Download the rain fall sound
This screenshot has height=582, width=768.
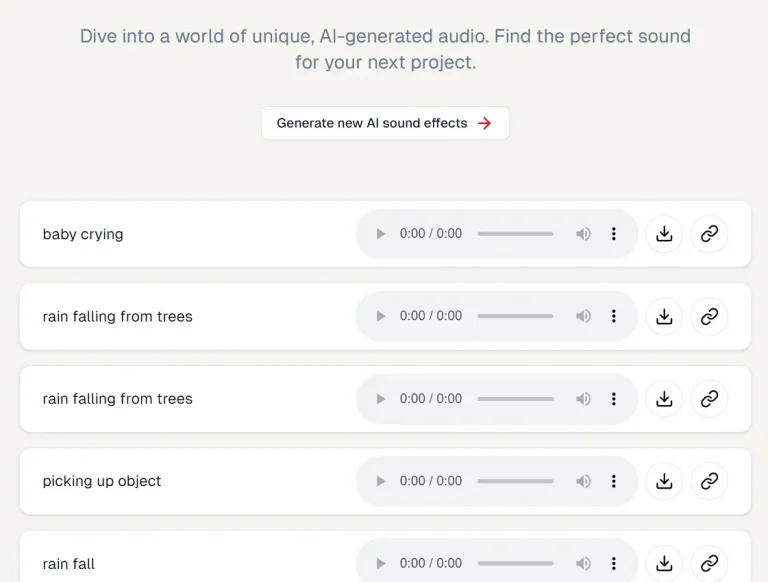point(664,563)
